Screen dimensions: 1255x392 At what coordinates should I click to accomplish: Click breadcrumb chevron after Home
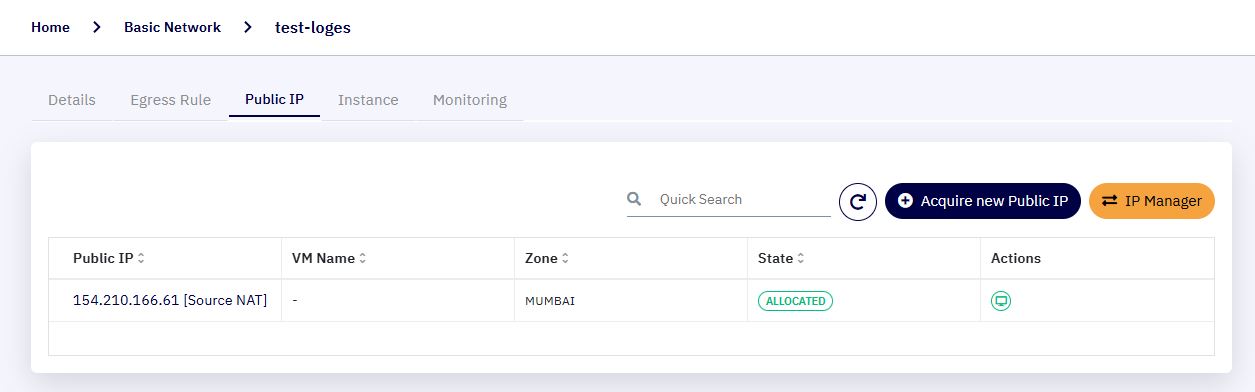pos(97,28)
